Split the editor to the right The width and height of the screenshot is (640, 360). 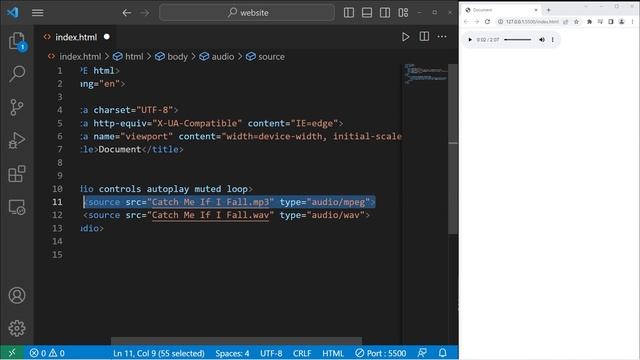pos(424,37)
